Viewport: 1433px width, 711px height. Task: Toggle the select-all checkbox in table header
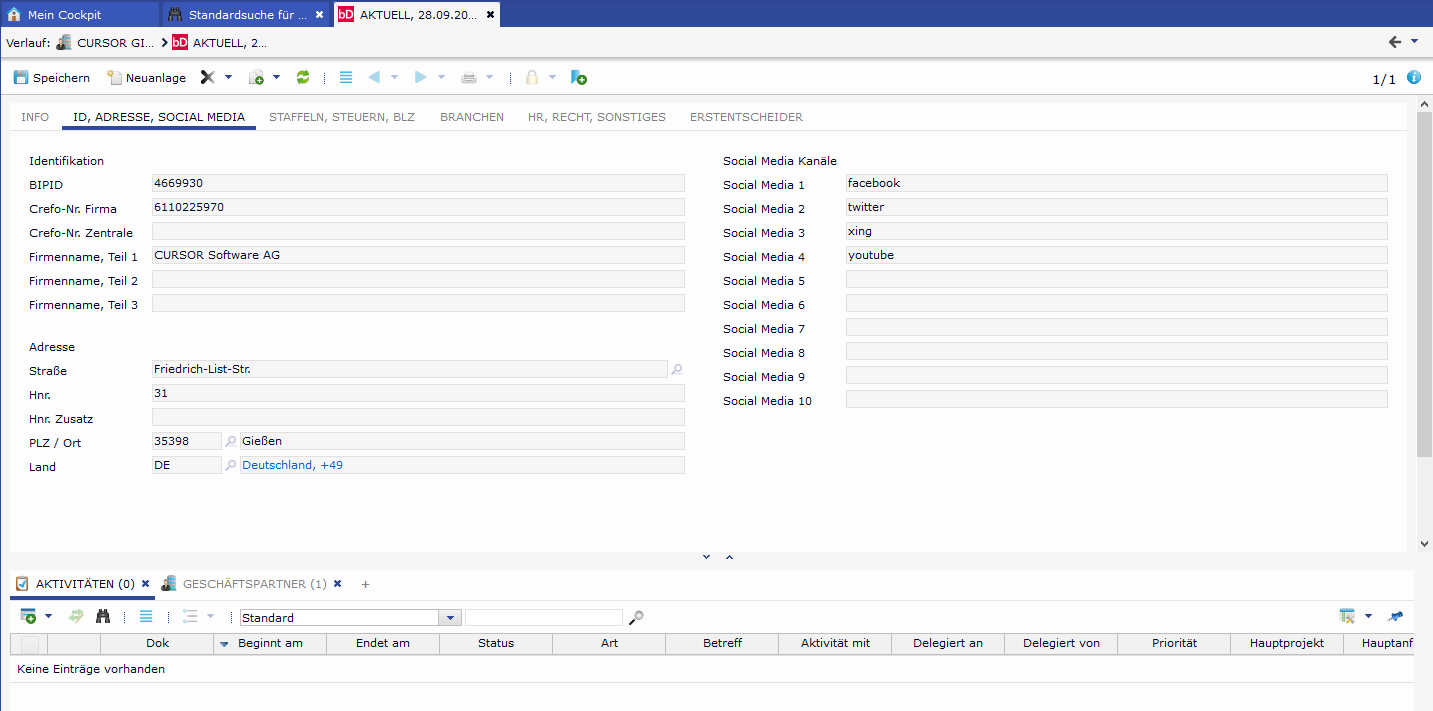(x=29, y=644)
